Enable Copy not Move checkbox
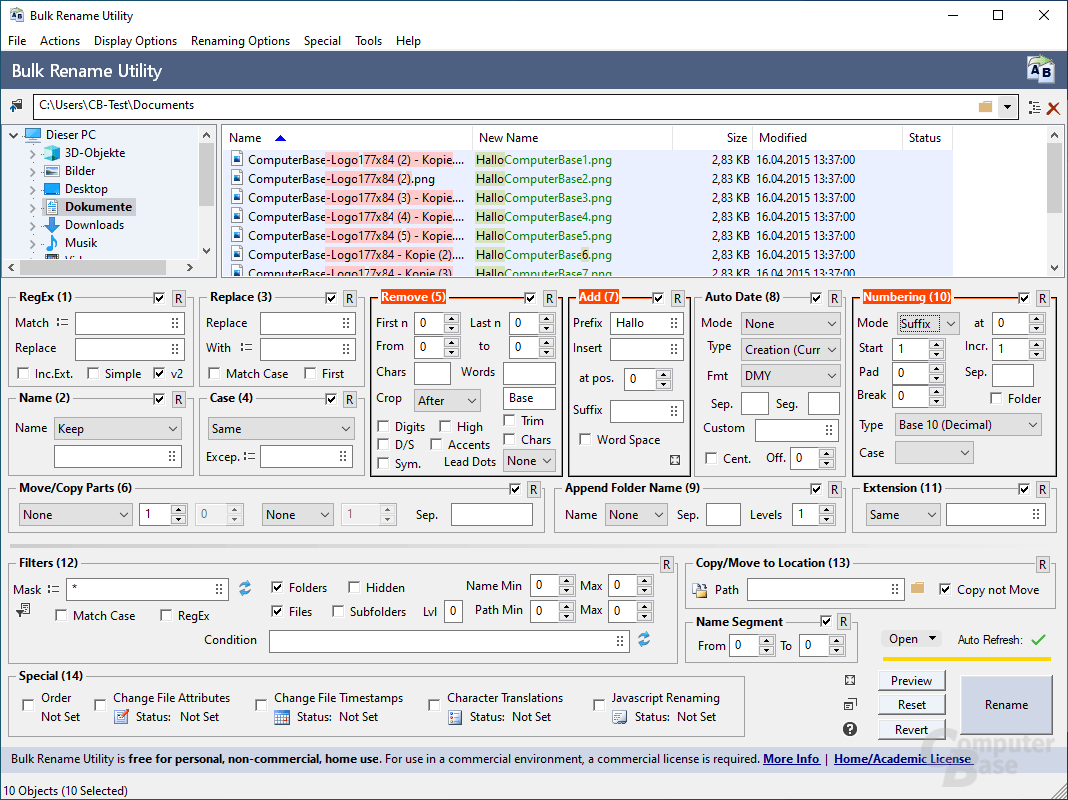The width and height of the screenshot is (1068, 800). pos(944,590)
